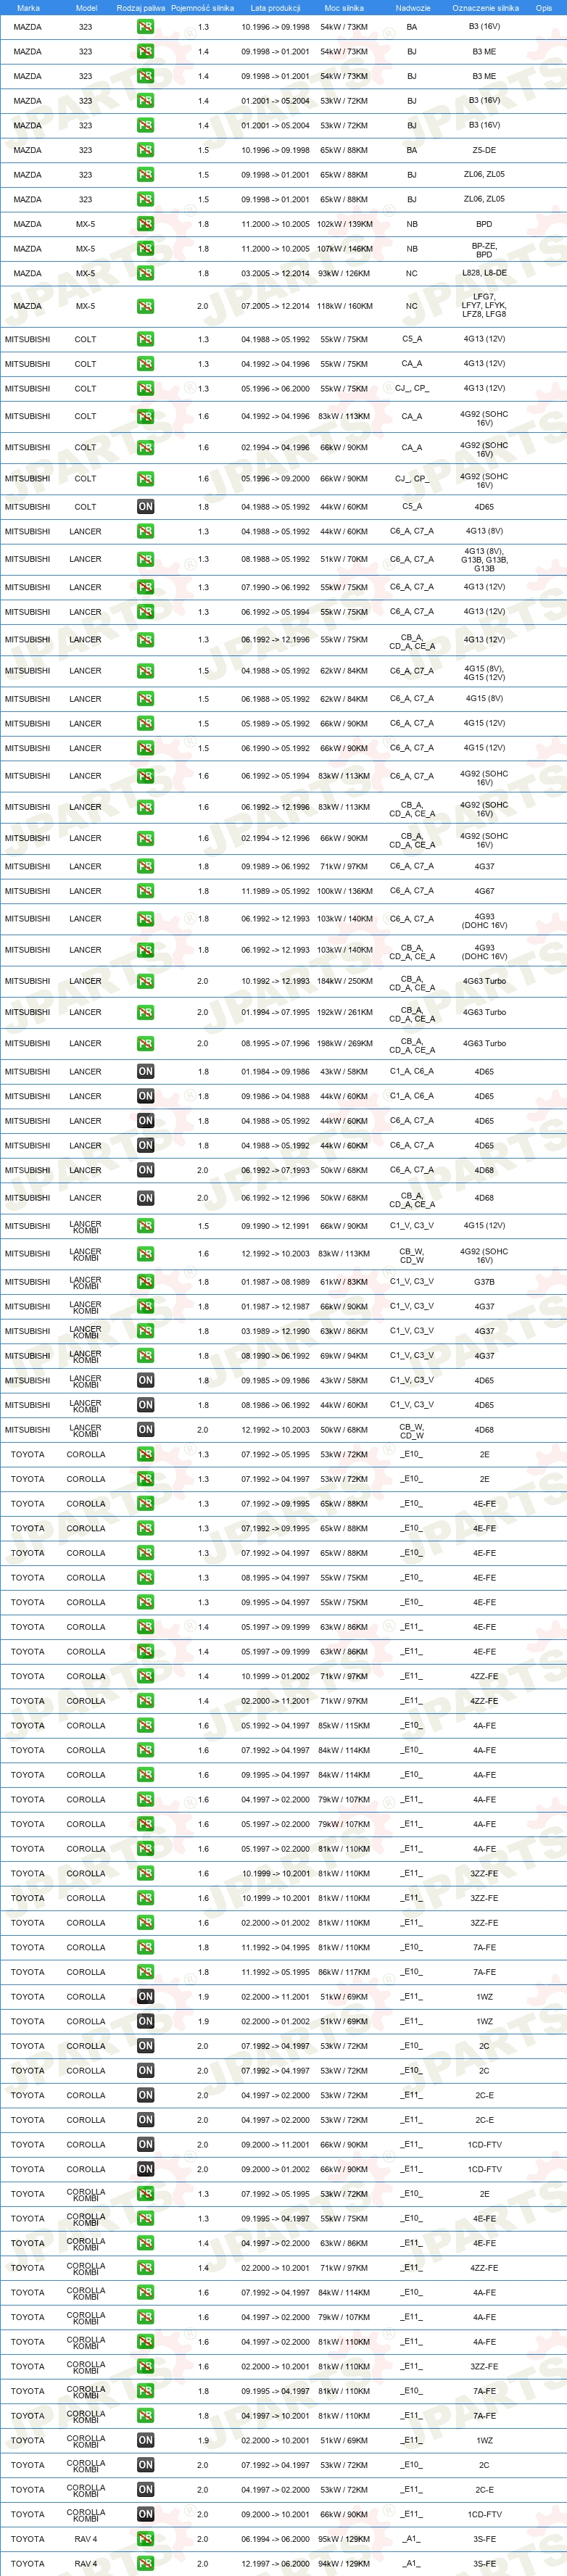Click the Lata produkcji column header
The image size is (567, 2576).
275,8
